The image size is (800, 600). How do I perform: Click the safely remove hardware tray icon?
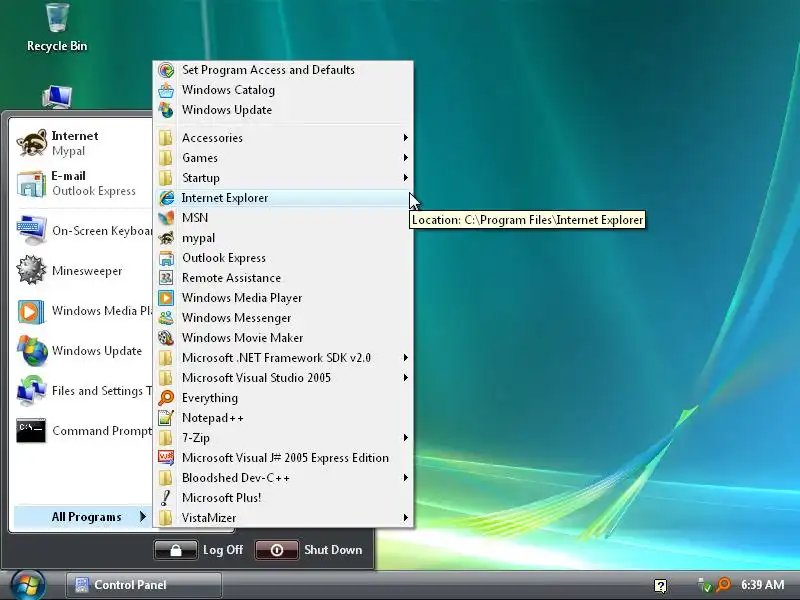point(705,585)
